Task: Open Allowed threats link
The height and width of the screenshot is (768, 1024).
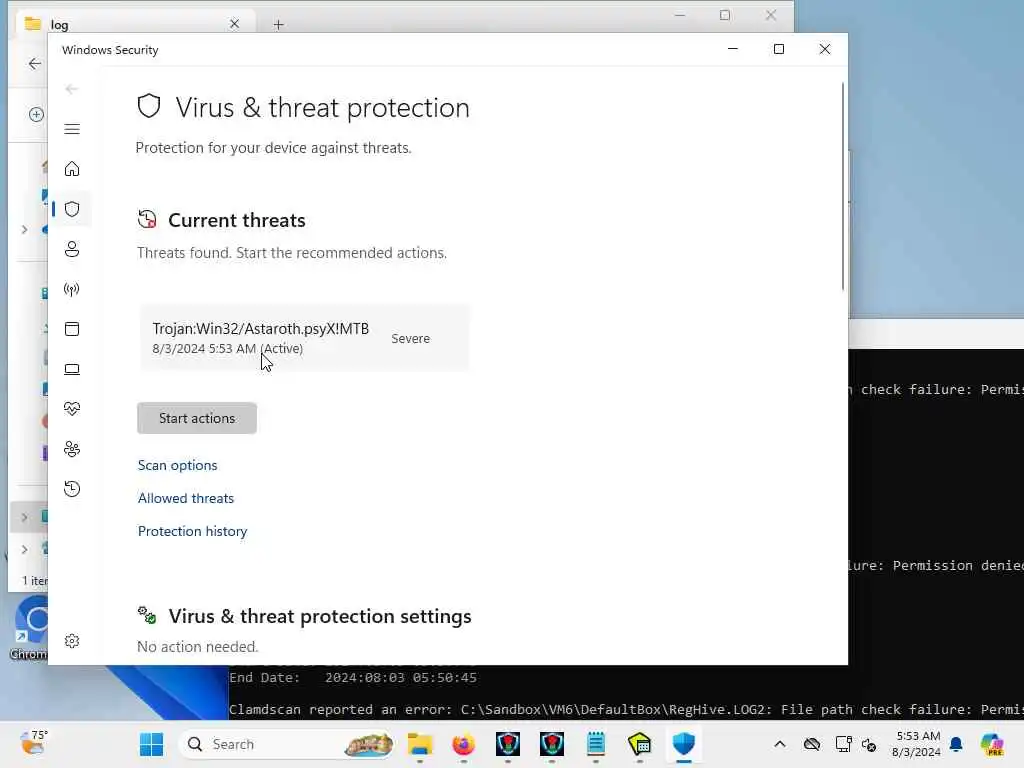Action: tap(185, 498)
